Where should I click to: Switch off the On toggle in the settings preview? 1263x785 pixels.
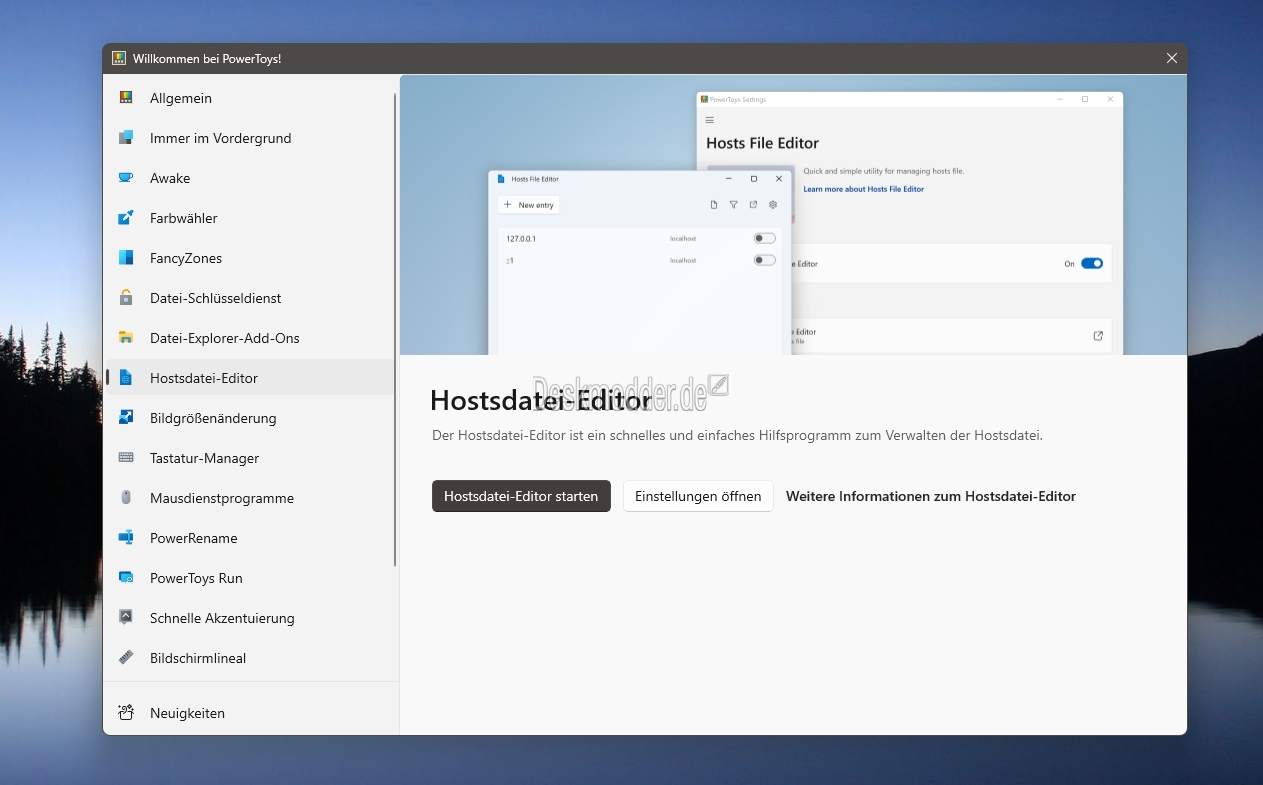click(1092, 264)
